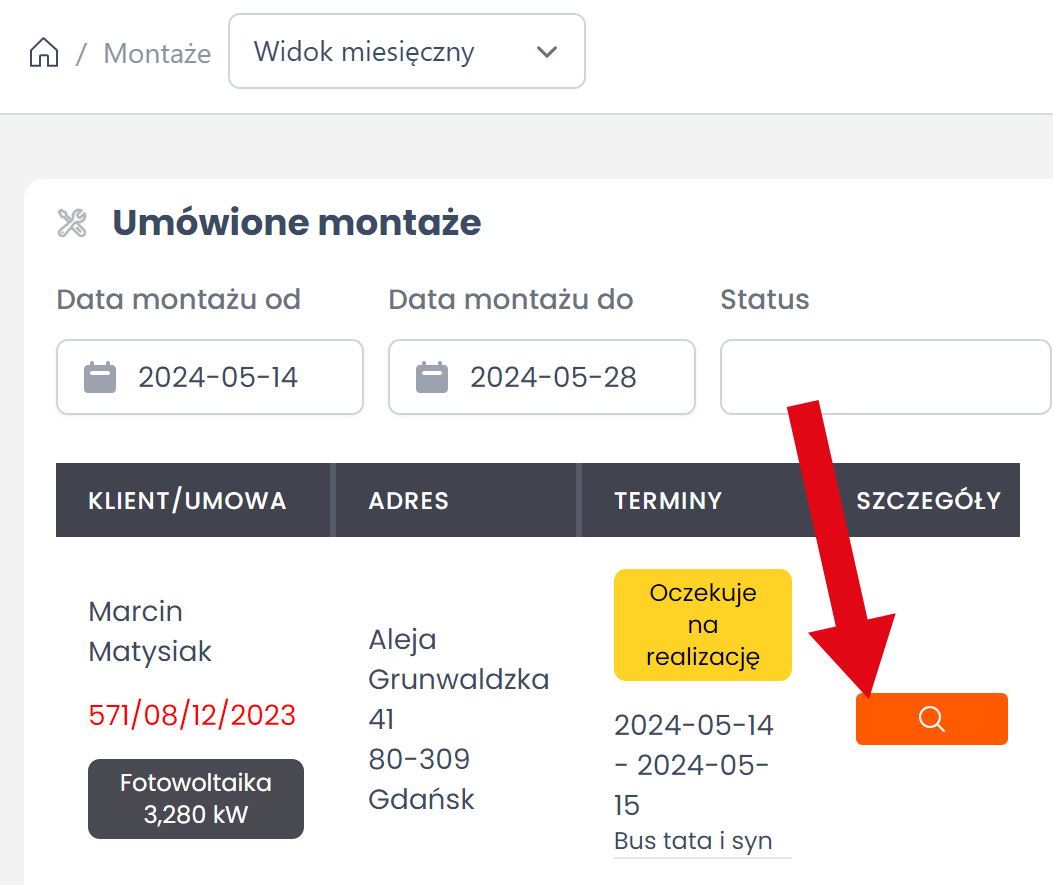Click calendar icon in Data montażu do
The width and height of the screenshot is (1053, 885).
coord(432,377)
